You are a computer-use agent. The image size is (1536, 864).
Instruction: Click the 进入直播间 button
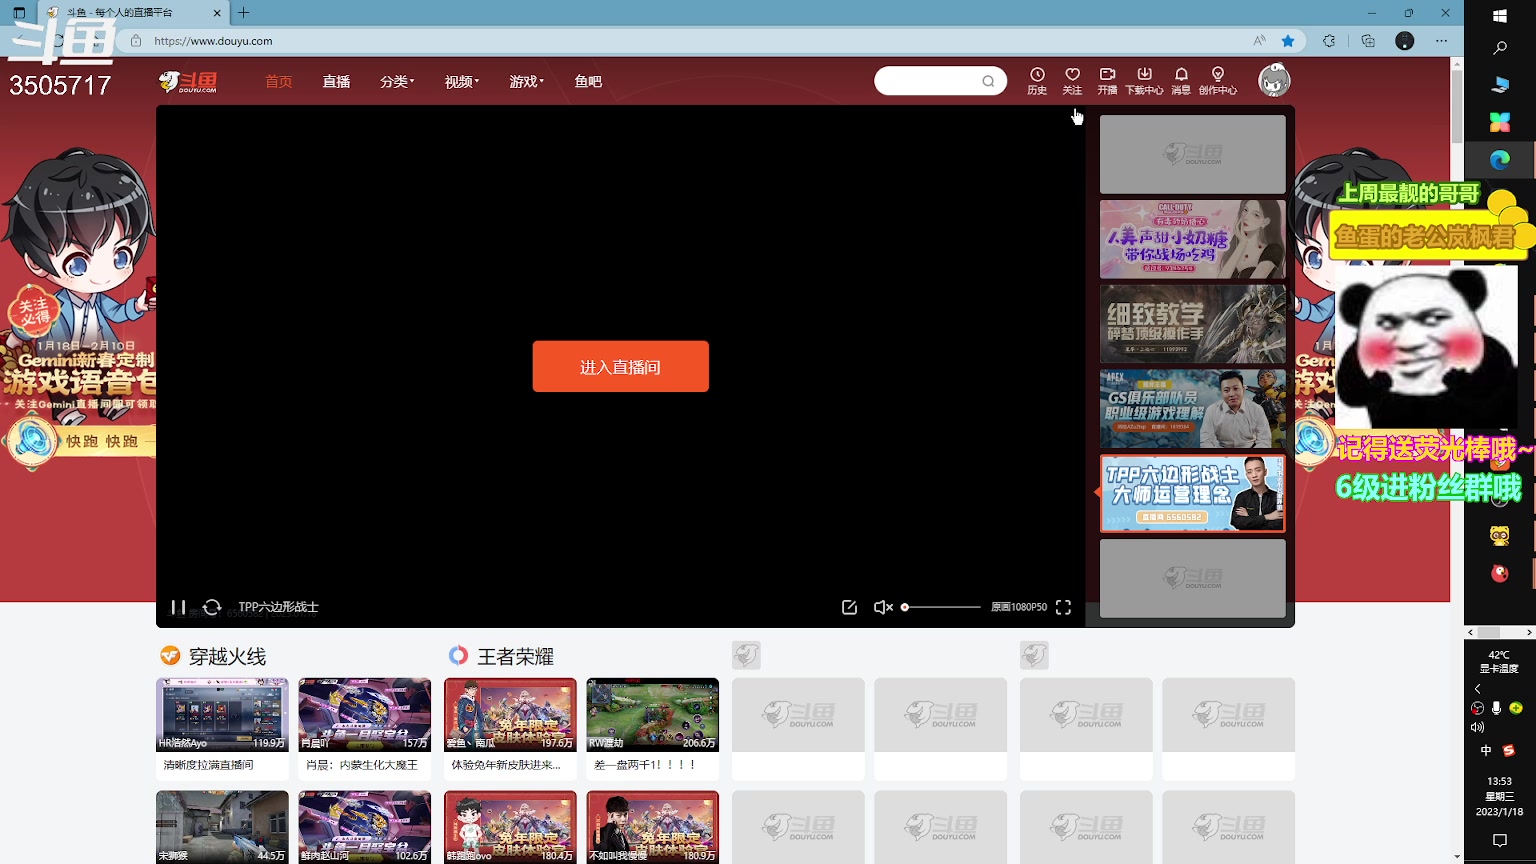[620, 366]
